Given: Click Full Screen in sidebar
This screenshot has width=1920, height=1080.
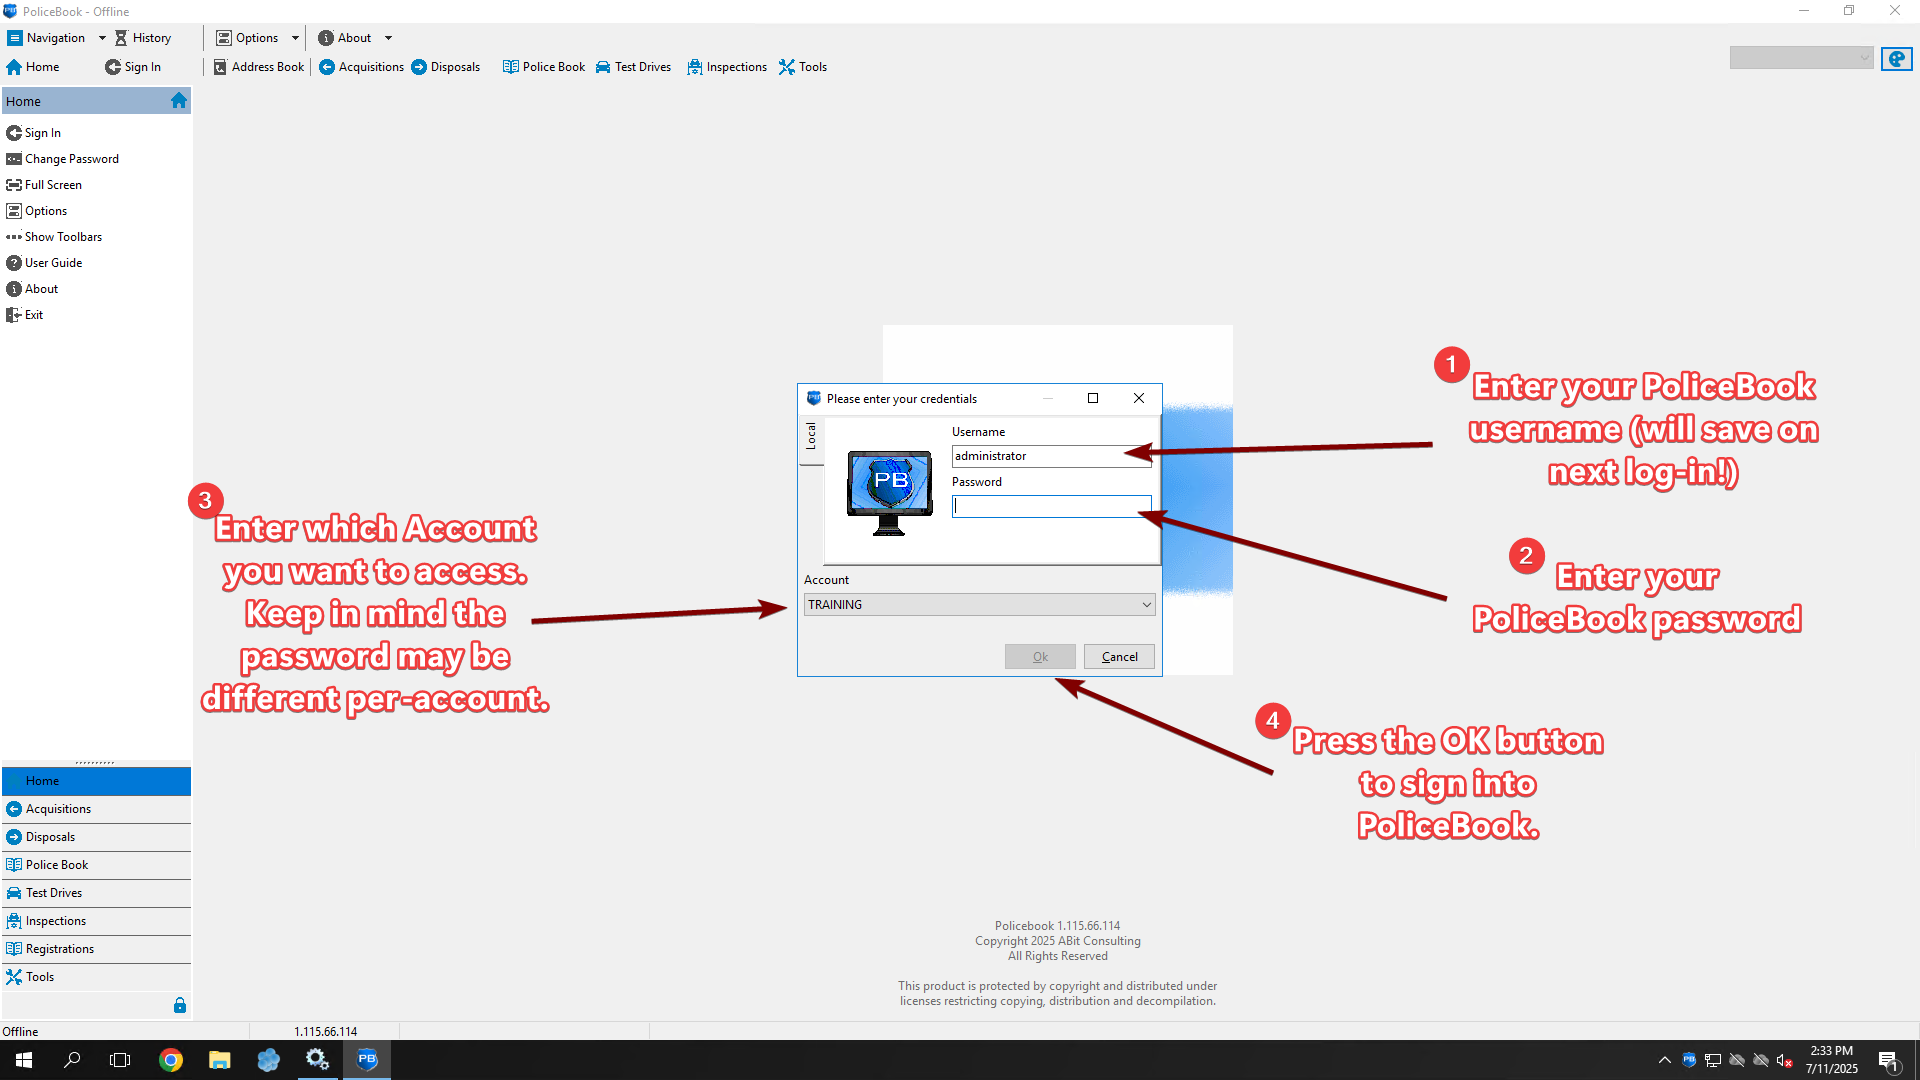Looking at the screenshot, I should [53, 185].
